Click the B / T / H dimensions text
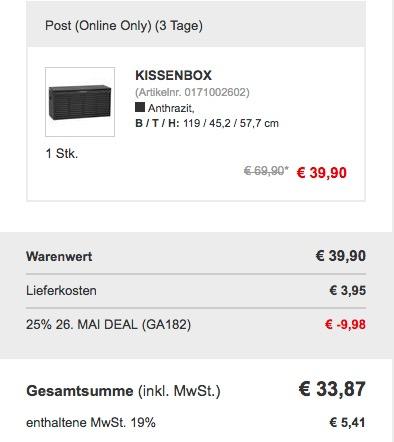 tap(207, 123)
